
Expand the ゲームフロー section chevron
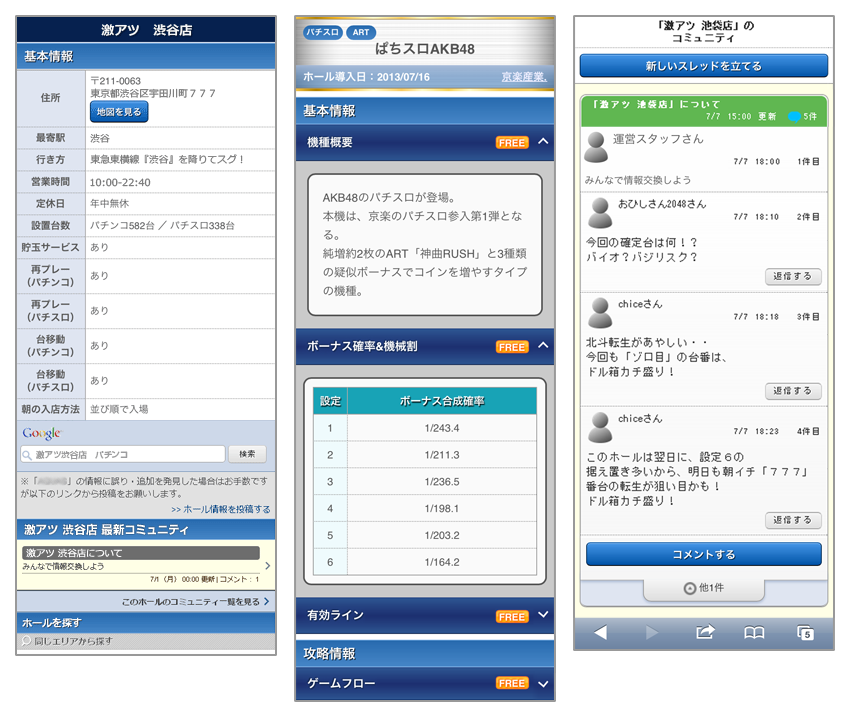(x=543, y=683)
